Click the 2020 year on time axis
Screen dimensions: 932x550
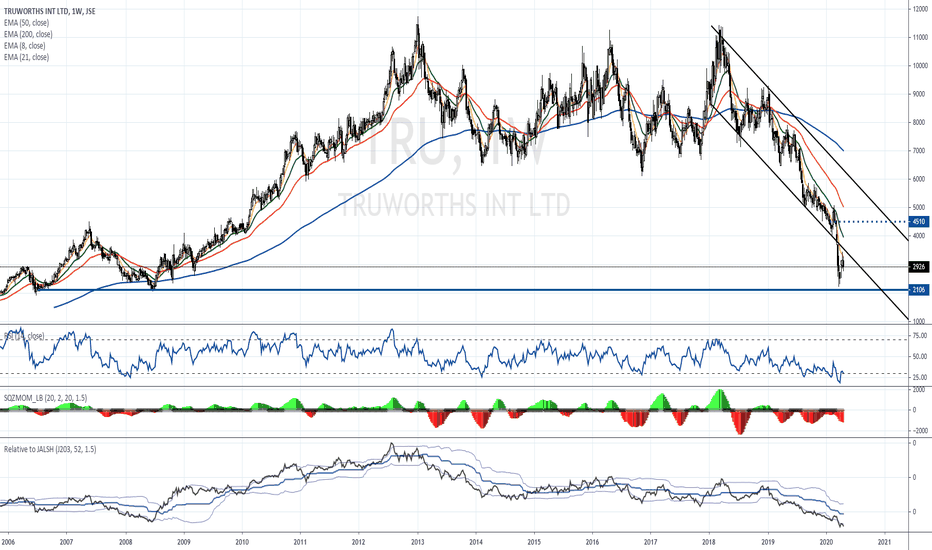pos(826,542)
